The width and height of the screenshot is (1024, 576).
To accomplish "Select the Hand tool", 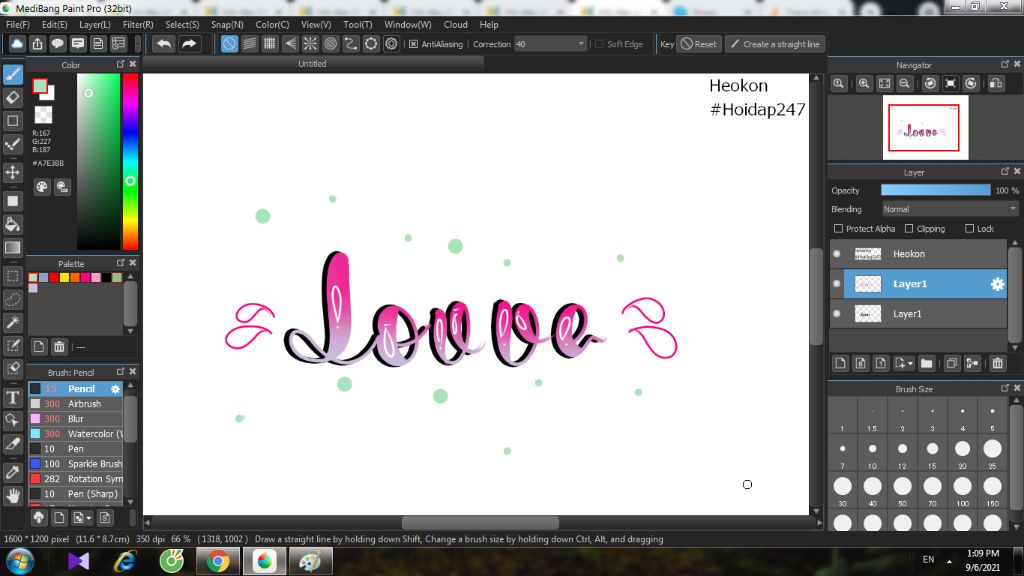I will [x=13, y=496].
